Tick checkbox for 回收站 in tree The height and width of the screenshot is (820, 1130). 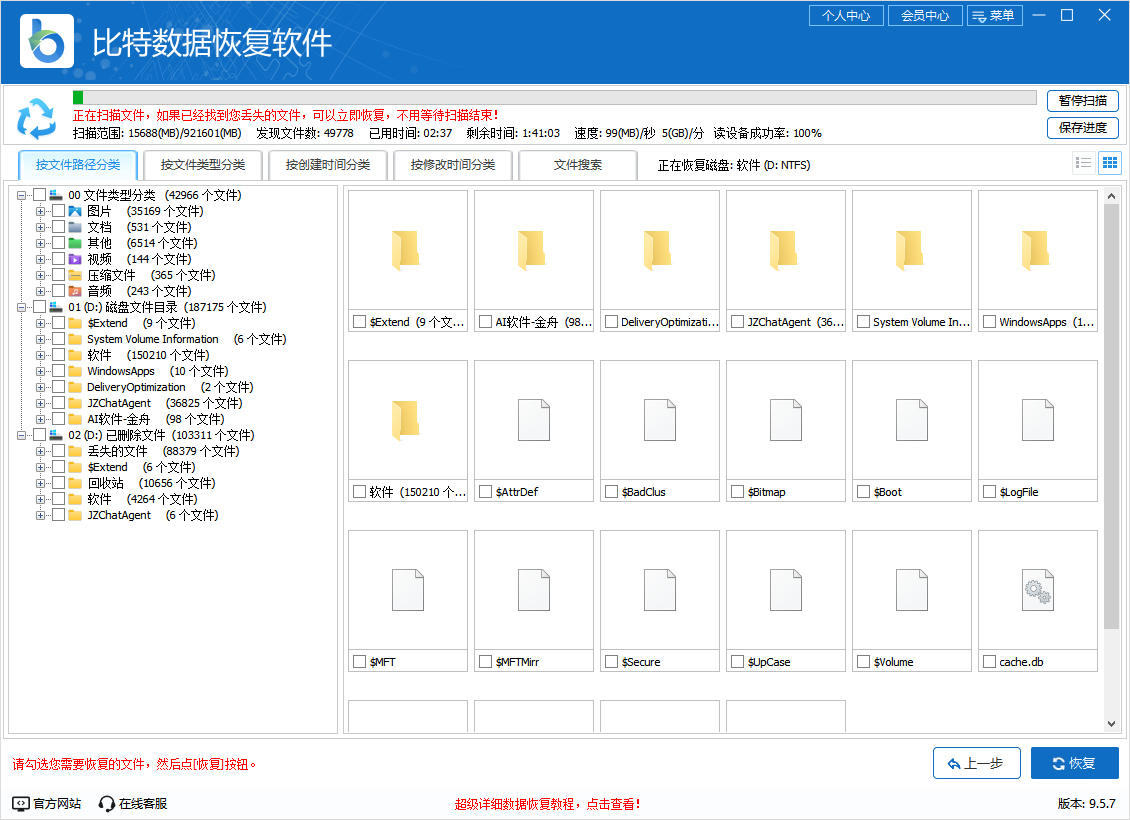[x=58, y=483]
